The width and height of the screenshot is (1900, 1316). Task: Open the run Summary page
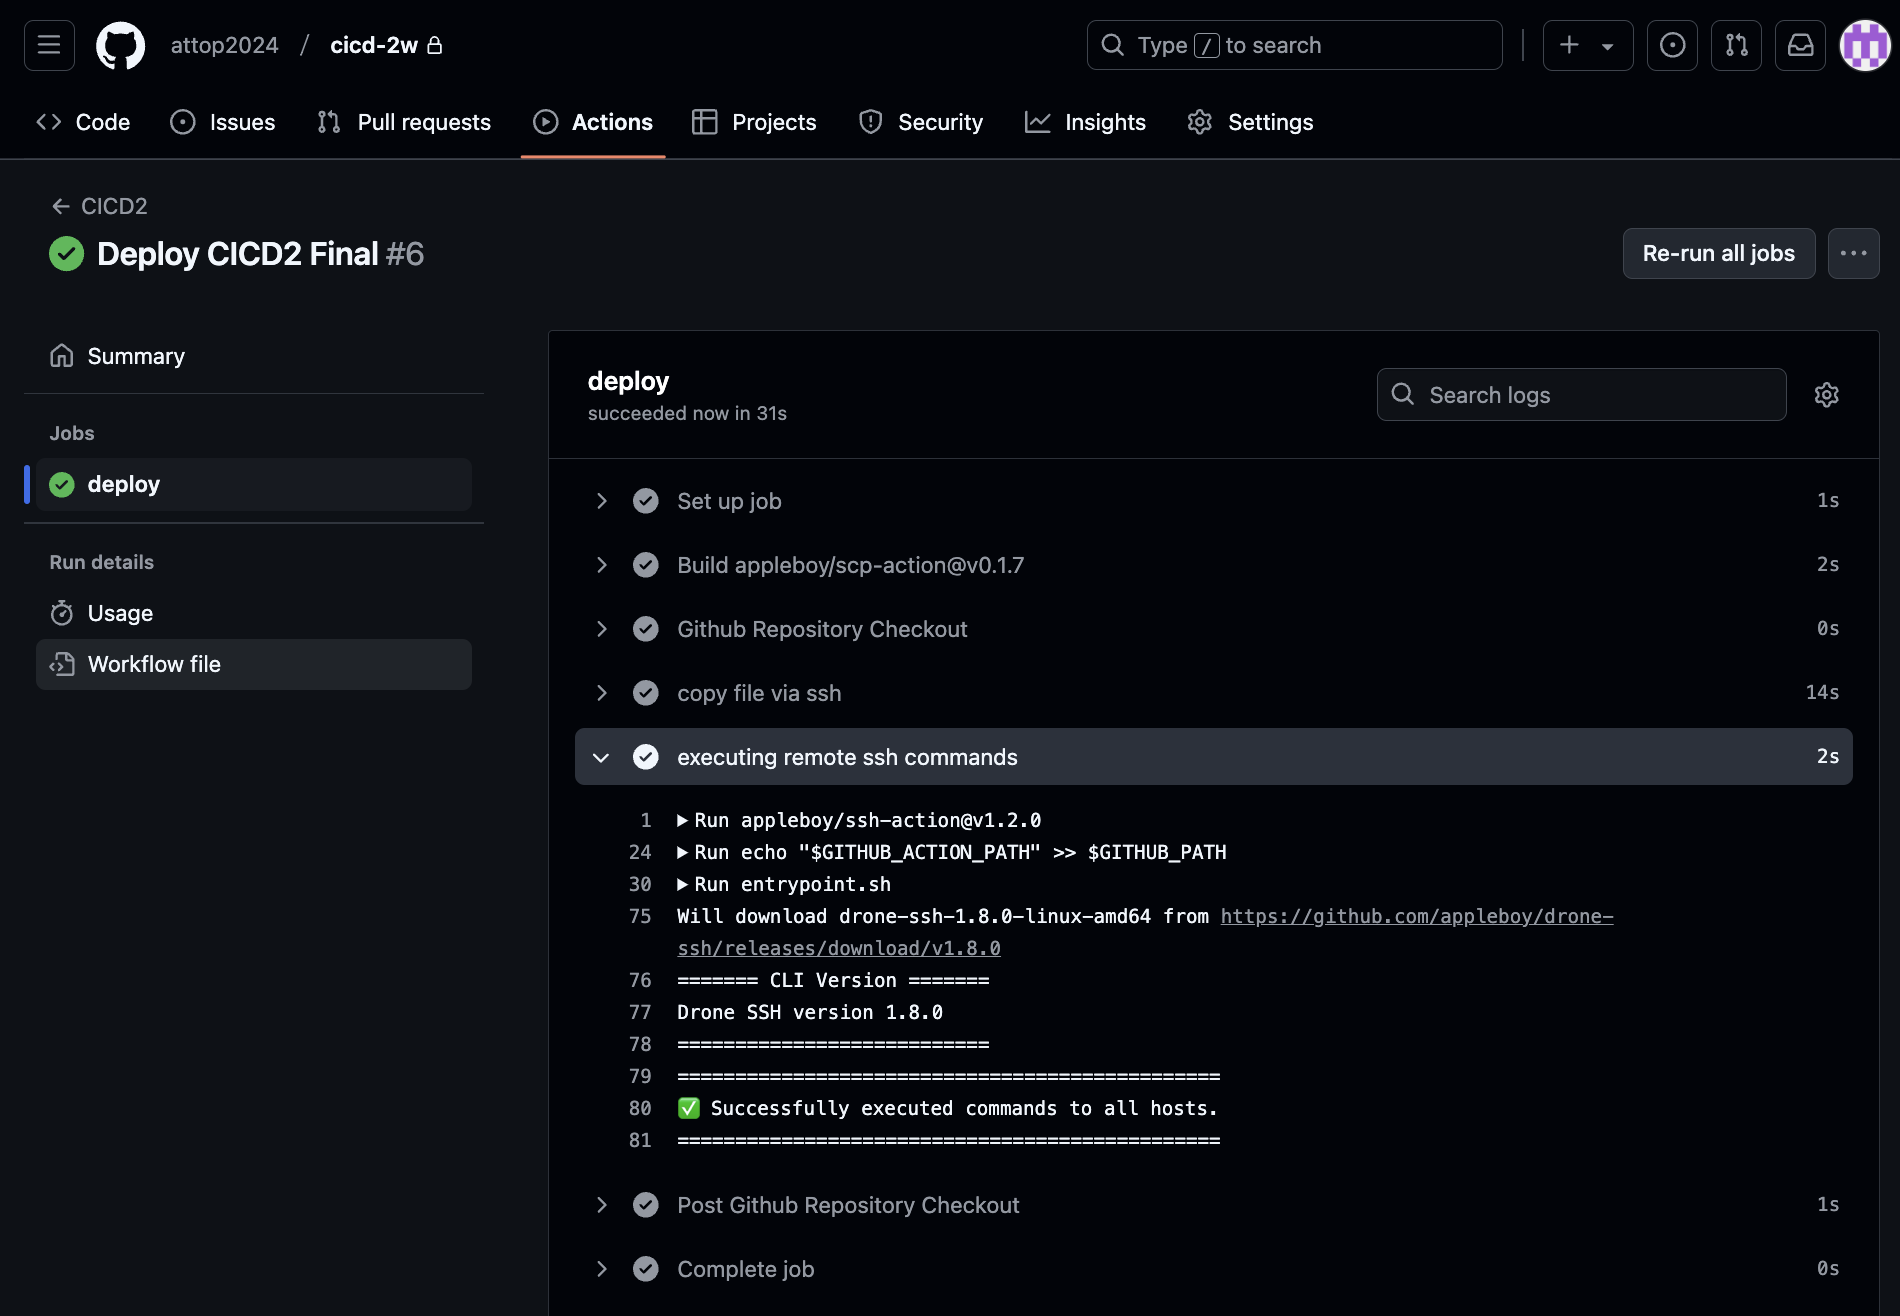(x=254, y=356)
